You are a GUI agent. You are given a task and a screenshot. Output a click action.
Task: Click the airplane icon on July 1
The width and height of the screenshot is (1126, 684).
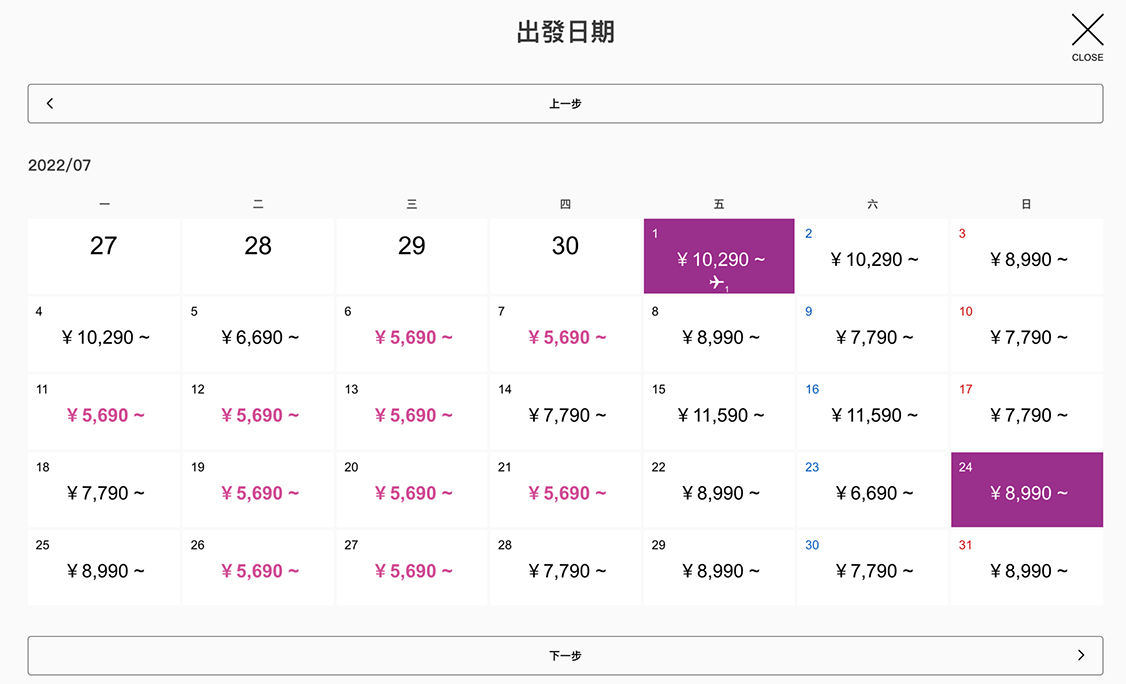pos(717,283)
